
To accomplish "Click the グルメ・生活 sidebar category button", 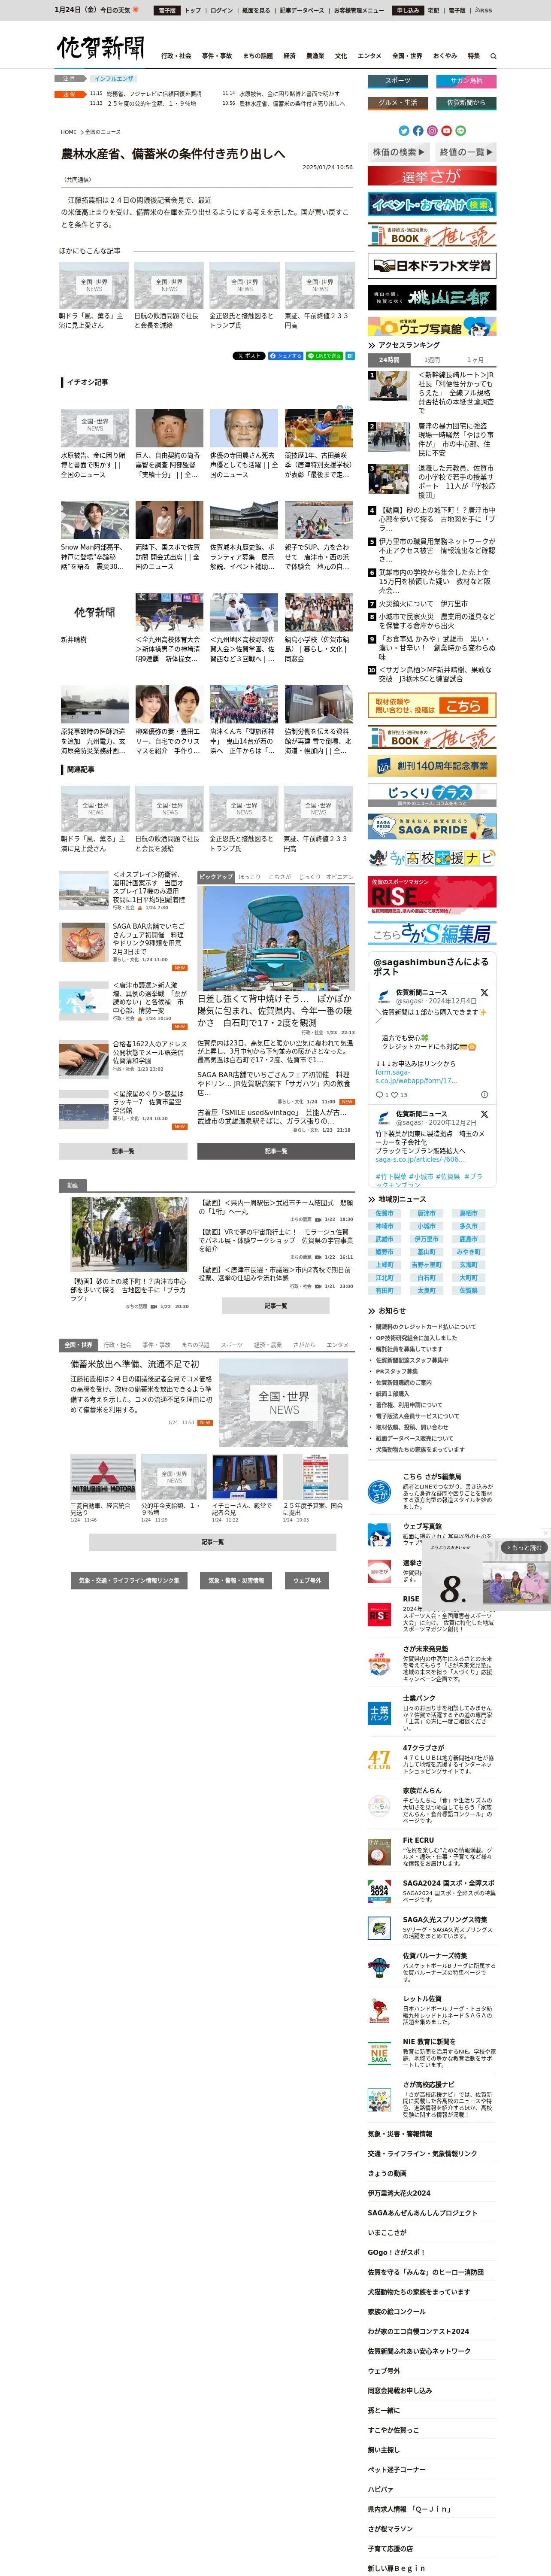I will (397, 103).
